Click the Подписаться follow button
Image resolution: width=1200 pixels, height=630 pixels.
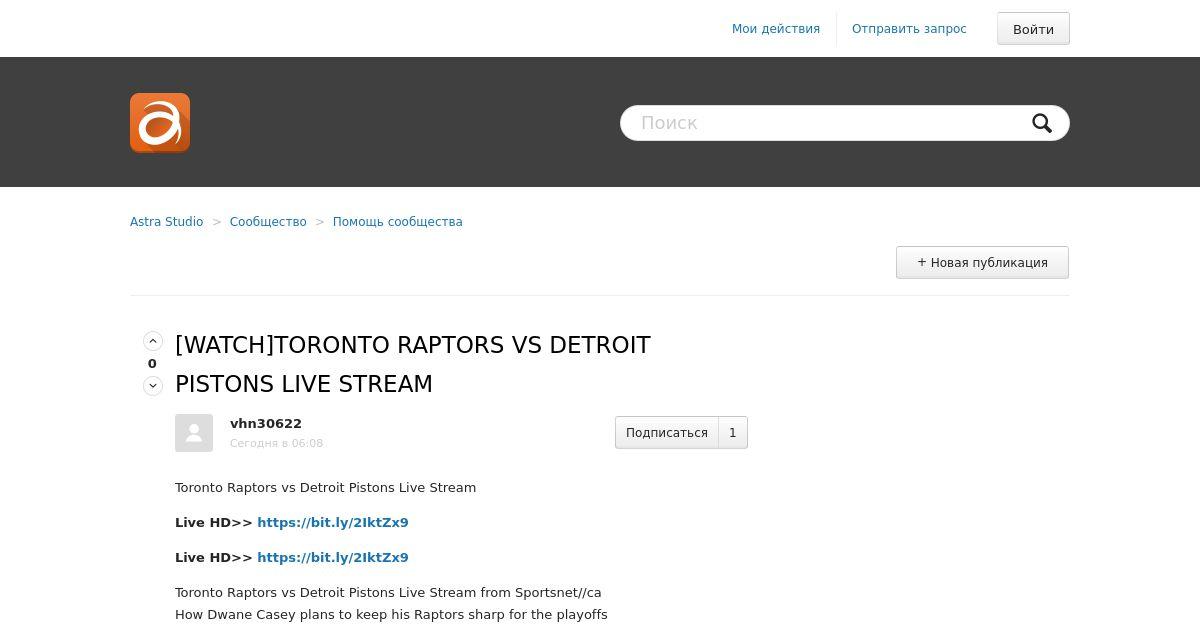click(x=667, y=433)
